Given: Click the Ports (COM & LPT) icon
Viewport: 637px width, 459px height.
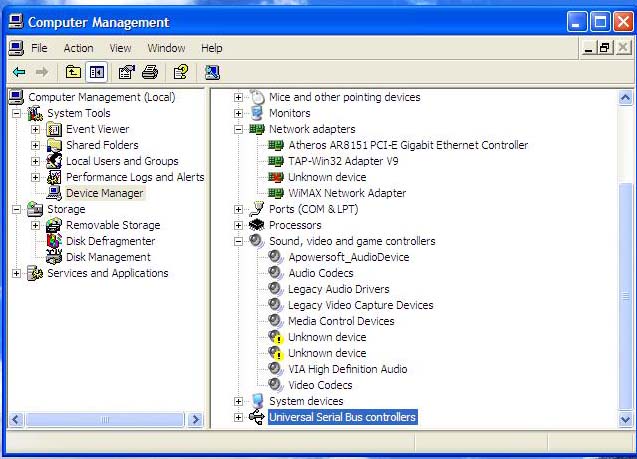Looking at the screenshot, I should coord(257,209).
